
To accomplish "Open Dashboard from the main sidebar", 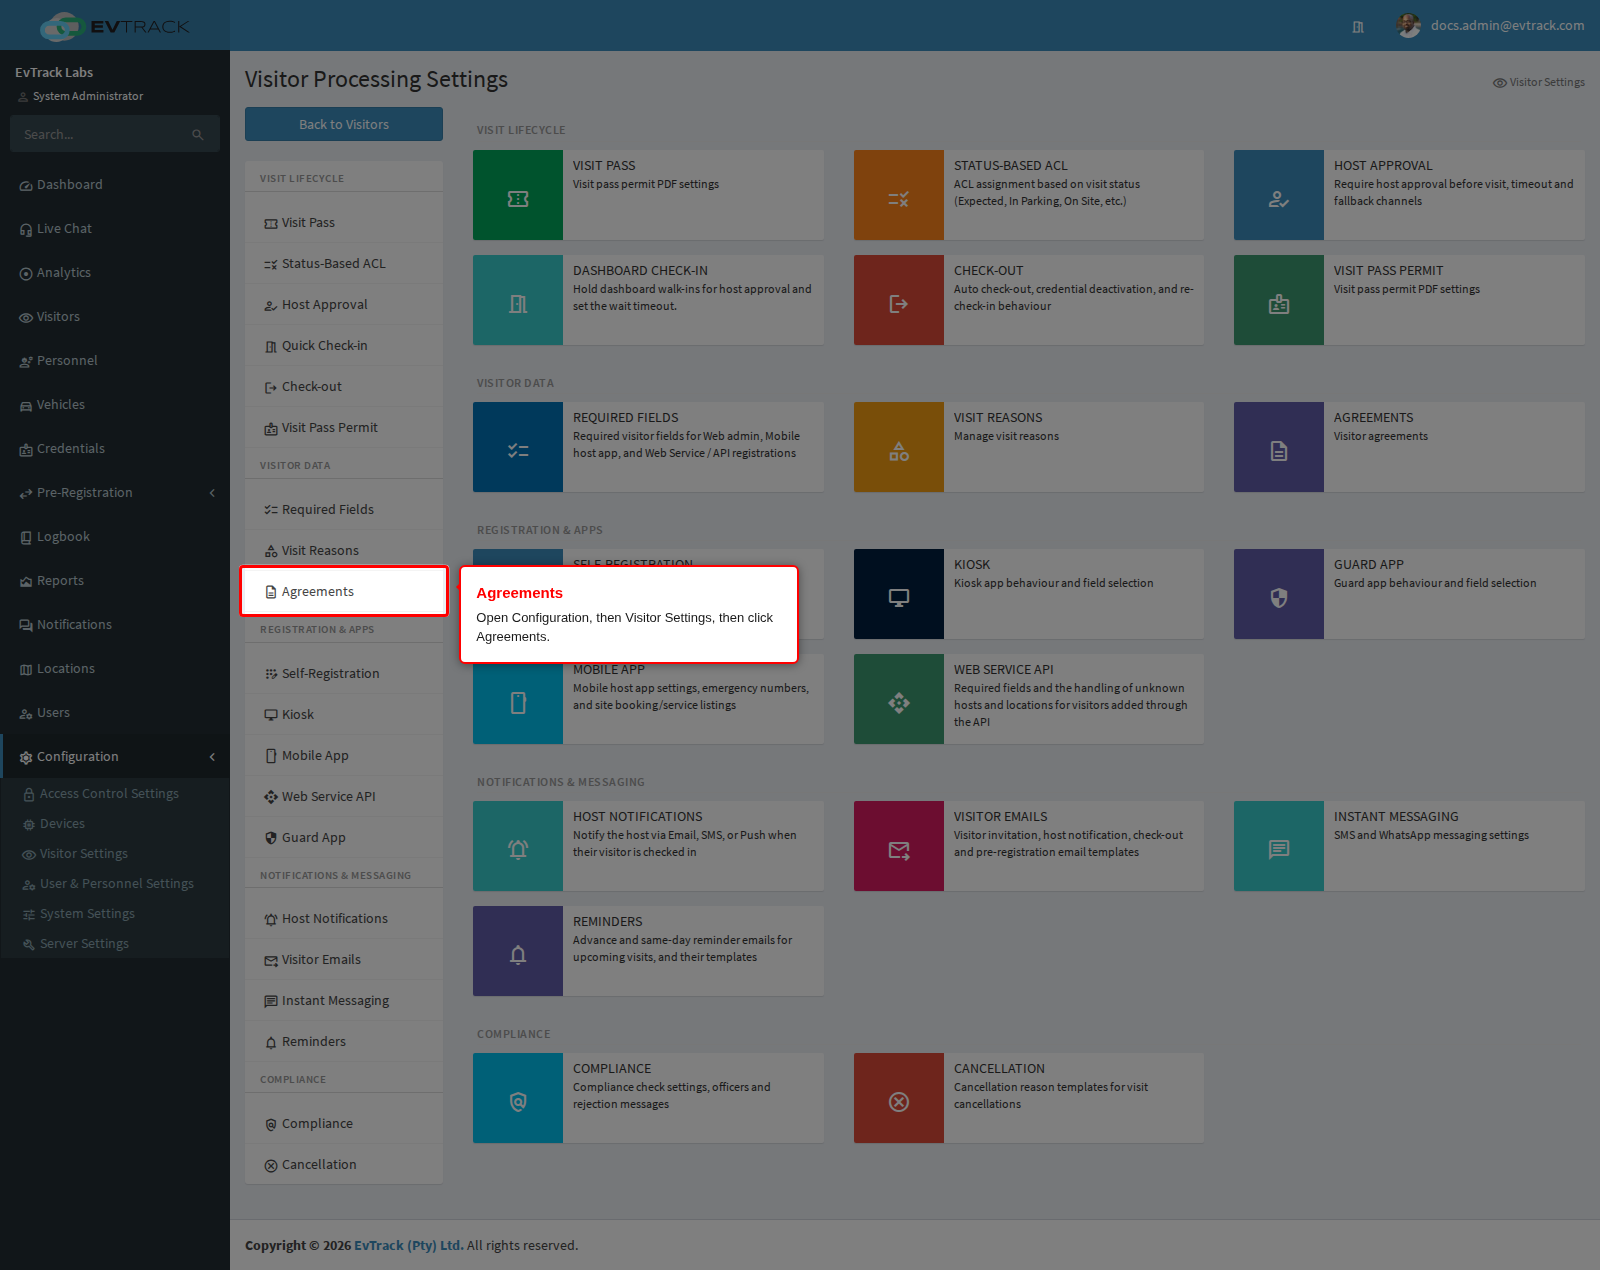I will tap(115, 185).
